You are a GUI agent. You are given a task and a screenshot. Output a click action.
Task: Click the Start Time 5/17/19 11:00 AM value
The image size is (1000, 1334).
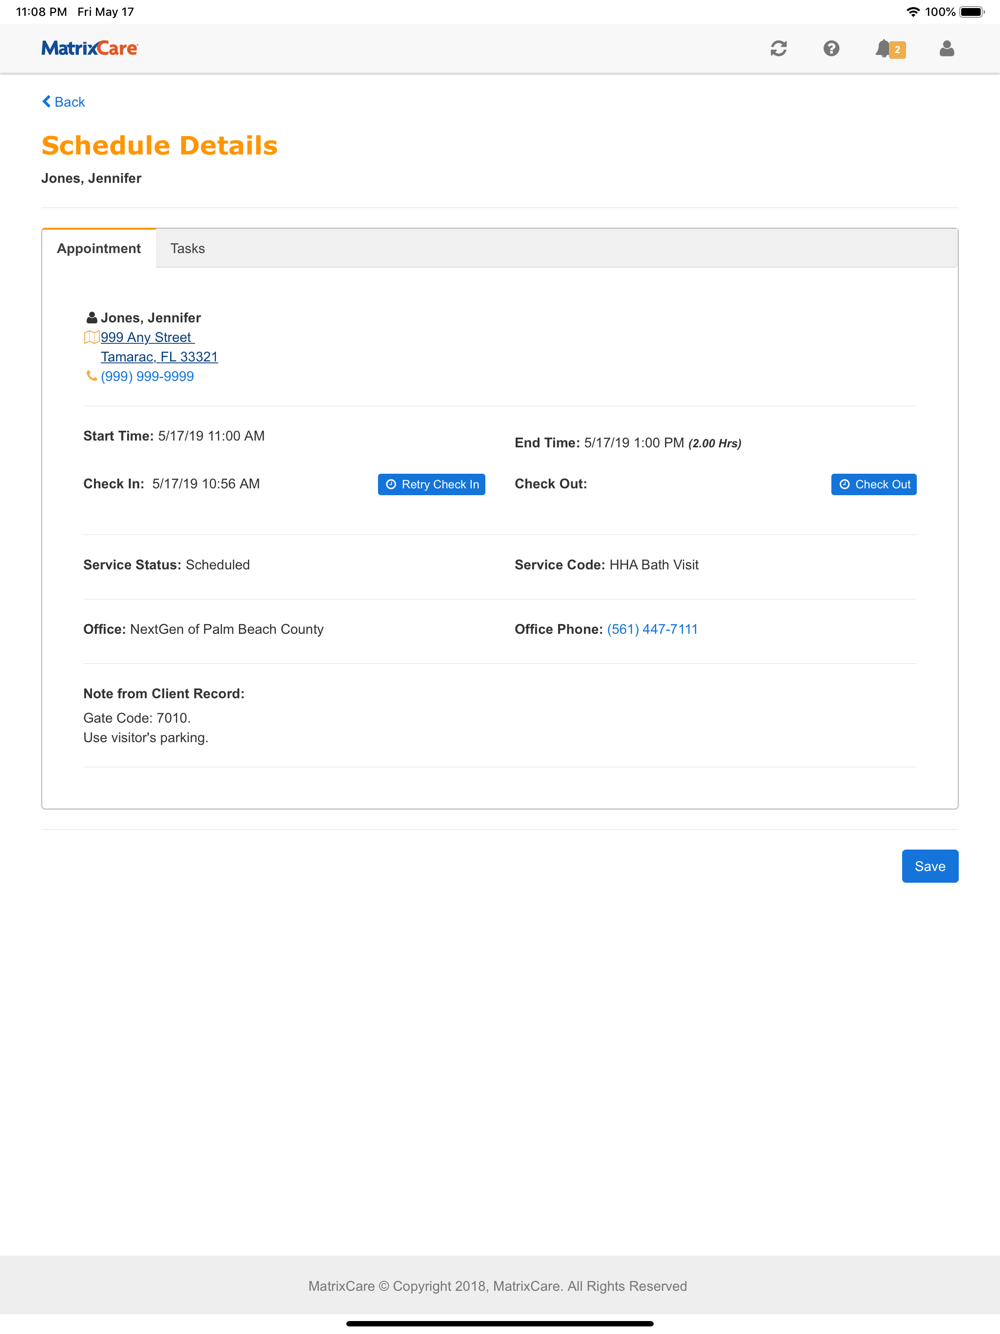point(211,436)
